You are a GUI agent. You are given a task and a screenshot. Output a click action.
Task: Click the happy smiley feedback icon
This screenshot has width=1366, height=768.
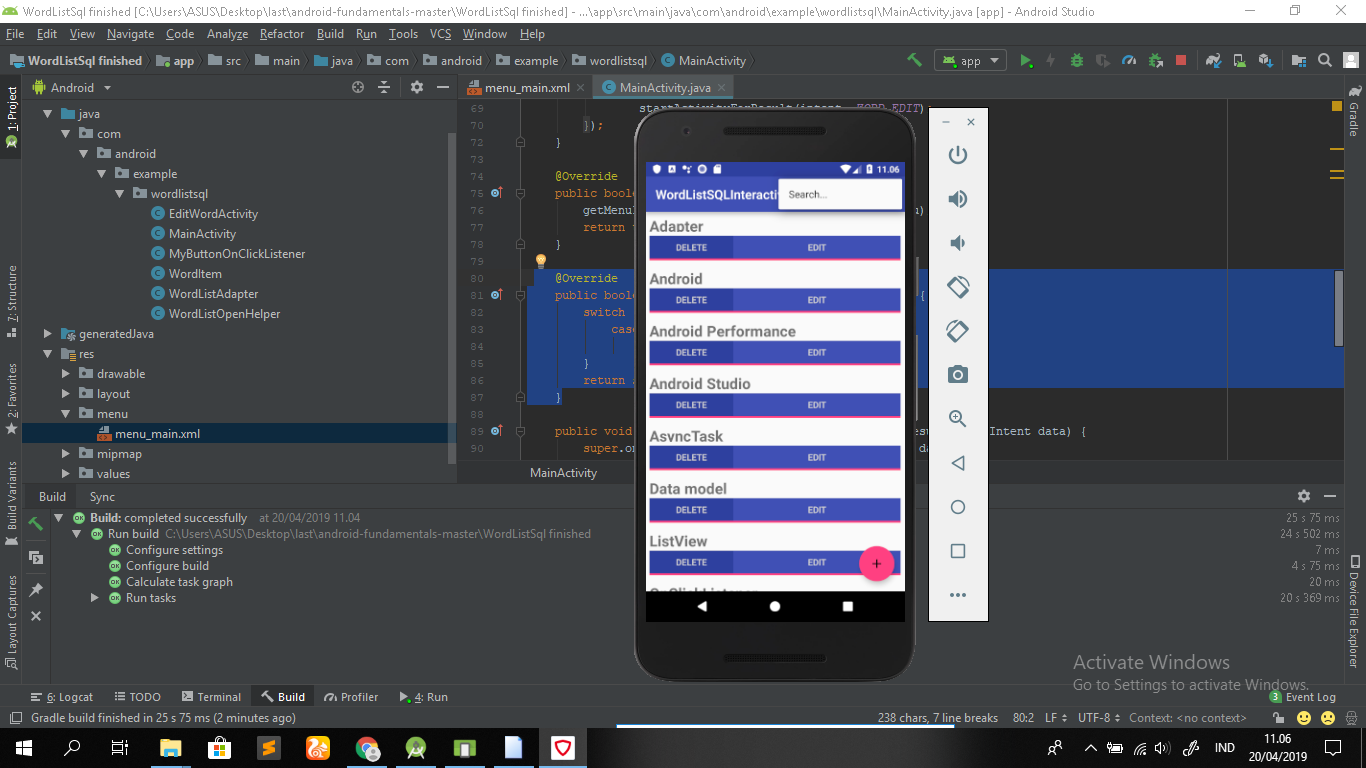click(x=1304, y=718)
